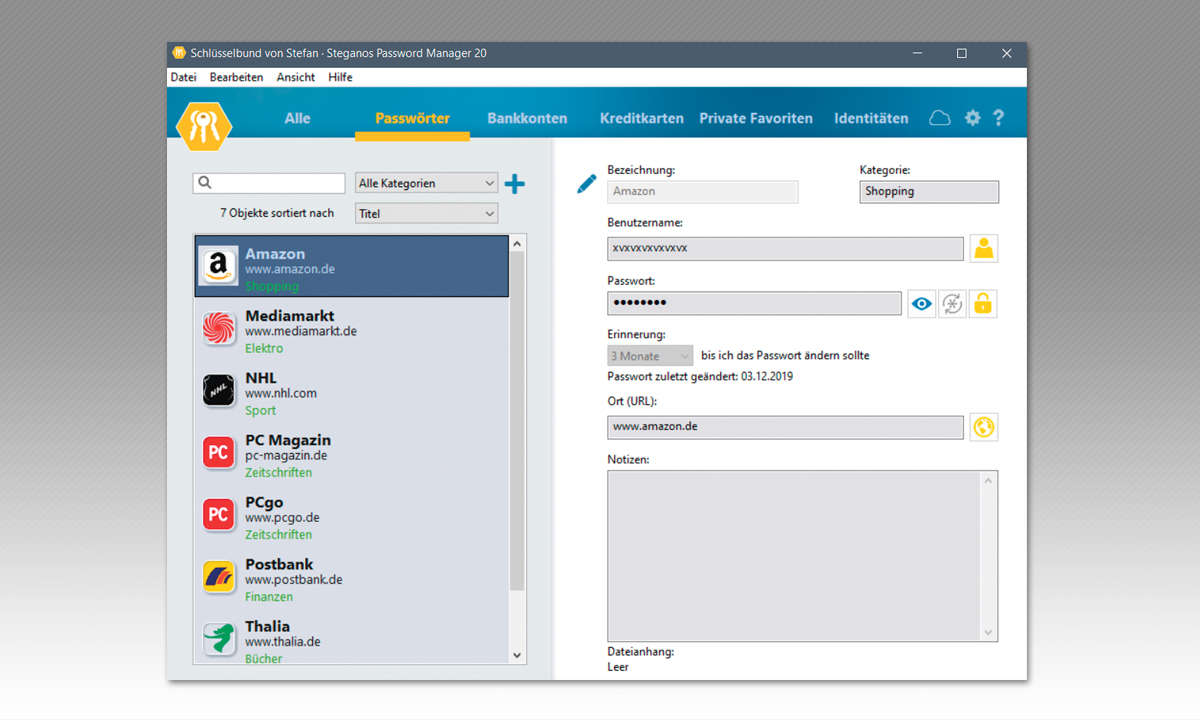This screenshot has height=720, width=1200.
Task: Select the Postbank entry title
Action: click(x=279, y=564)
